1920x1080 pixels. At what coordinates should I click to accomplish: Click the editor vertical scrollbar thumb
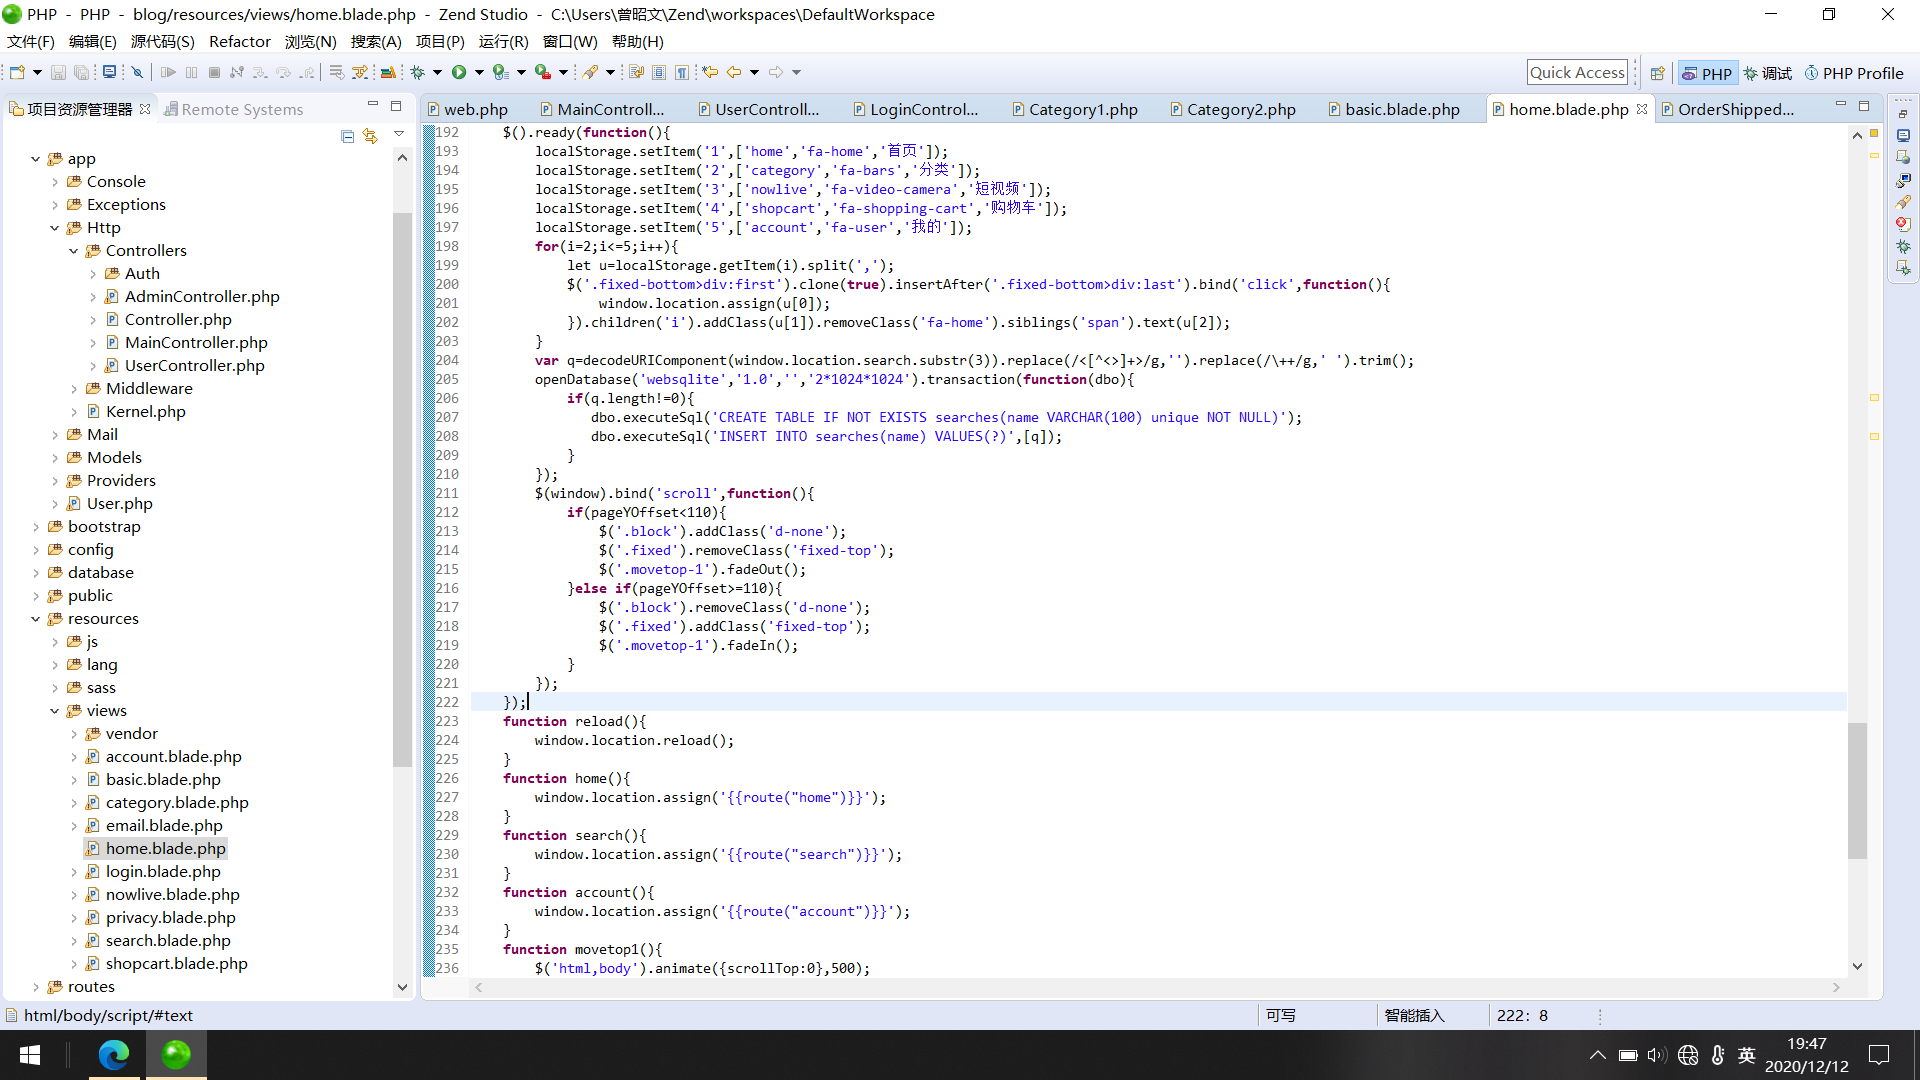[1857, 790]
